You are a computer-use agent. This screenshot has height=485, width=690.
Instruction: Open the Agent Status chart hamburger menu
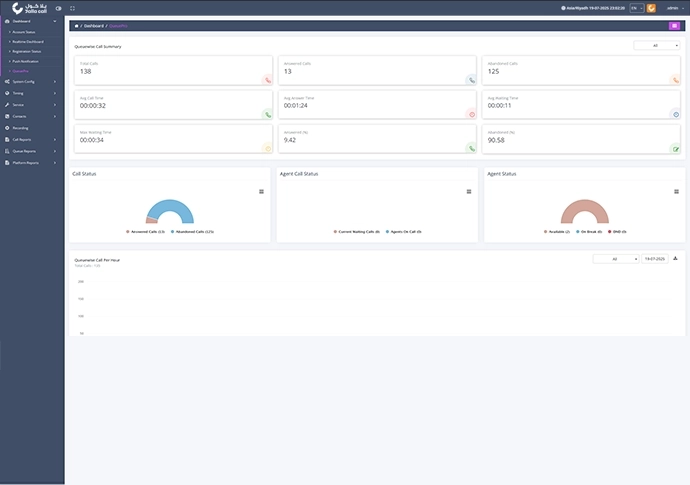click(x=674, y=191)
